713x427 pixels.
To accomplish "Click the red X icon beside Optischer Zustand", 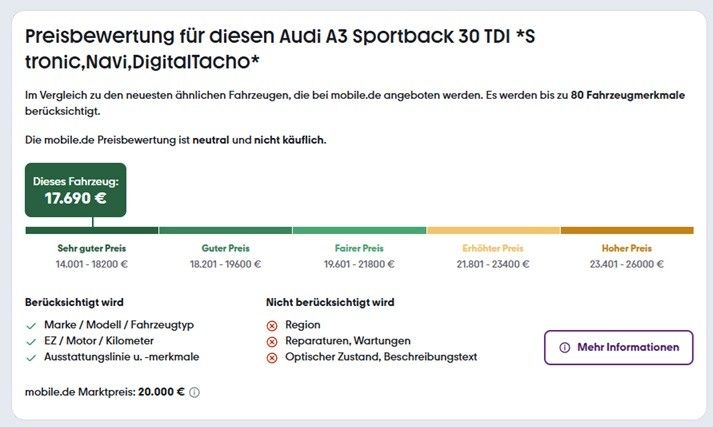I will click(271, 358).
